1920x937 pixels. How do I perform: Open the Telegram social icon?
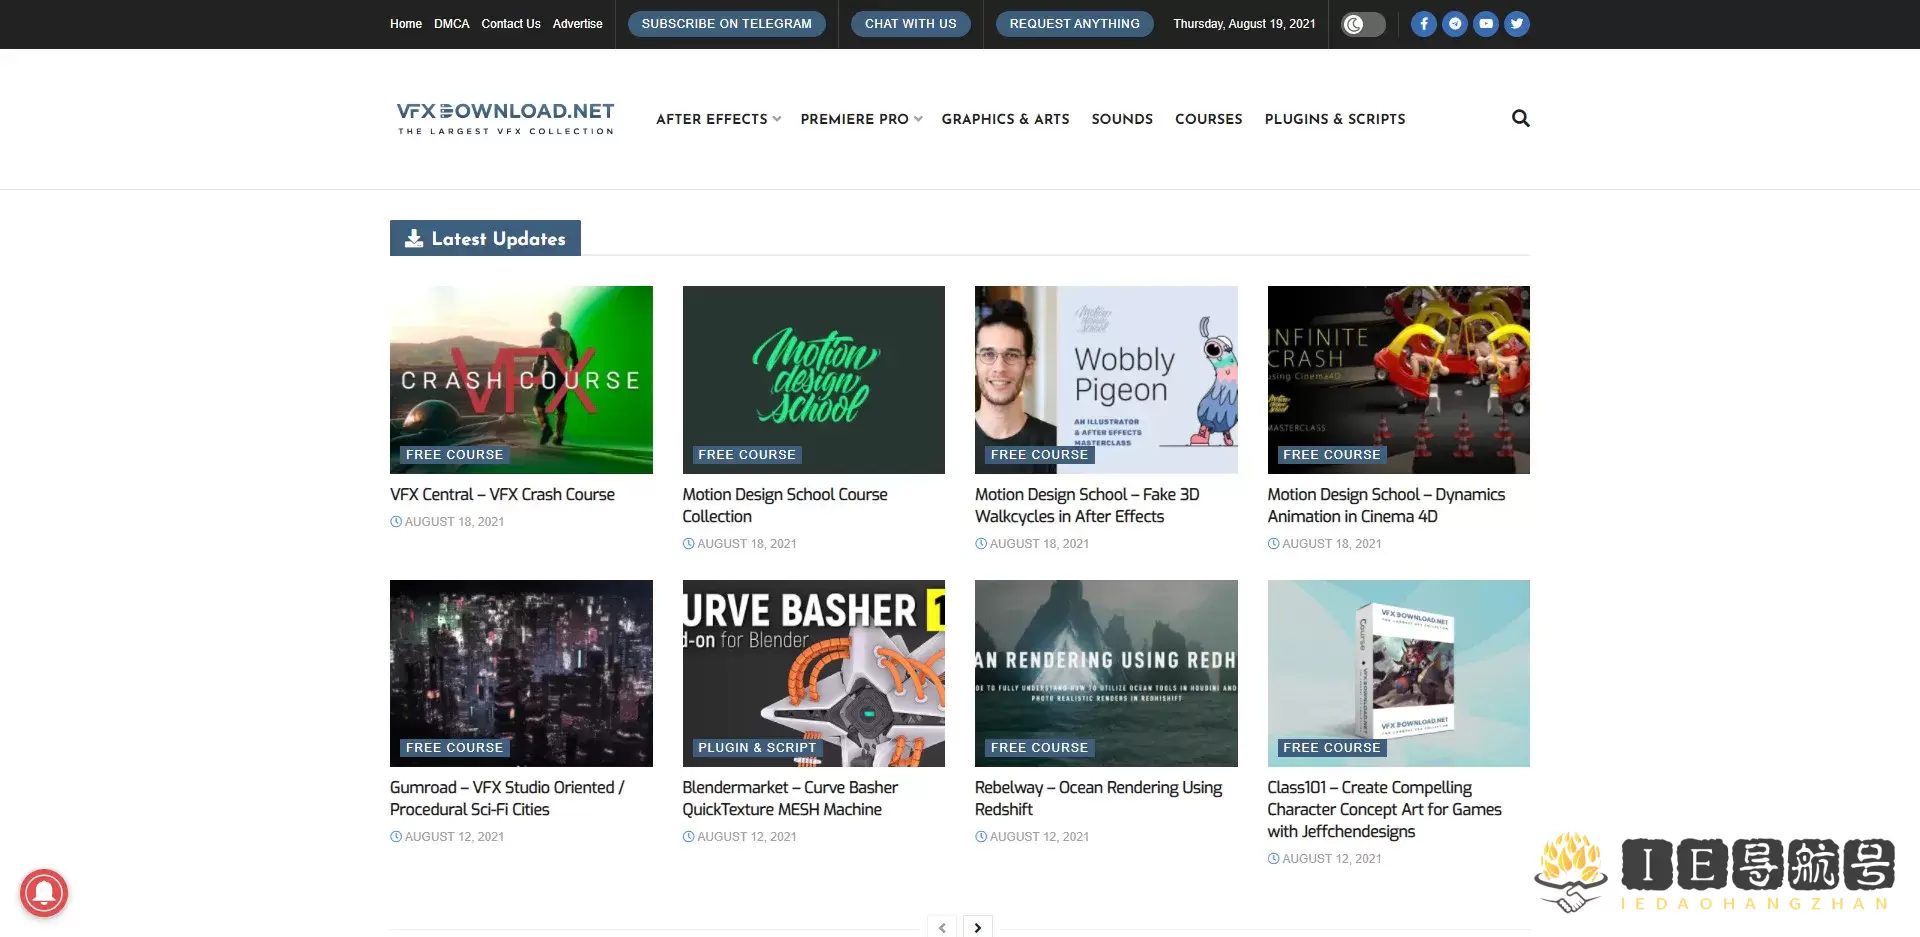point(1455,24)
